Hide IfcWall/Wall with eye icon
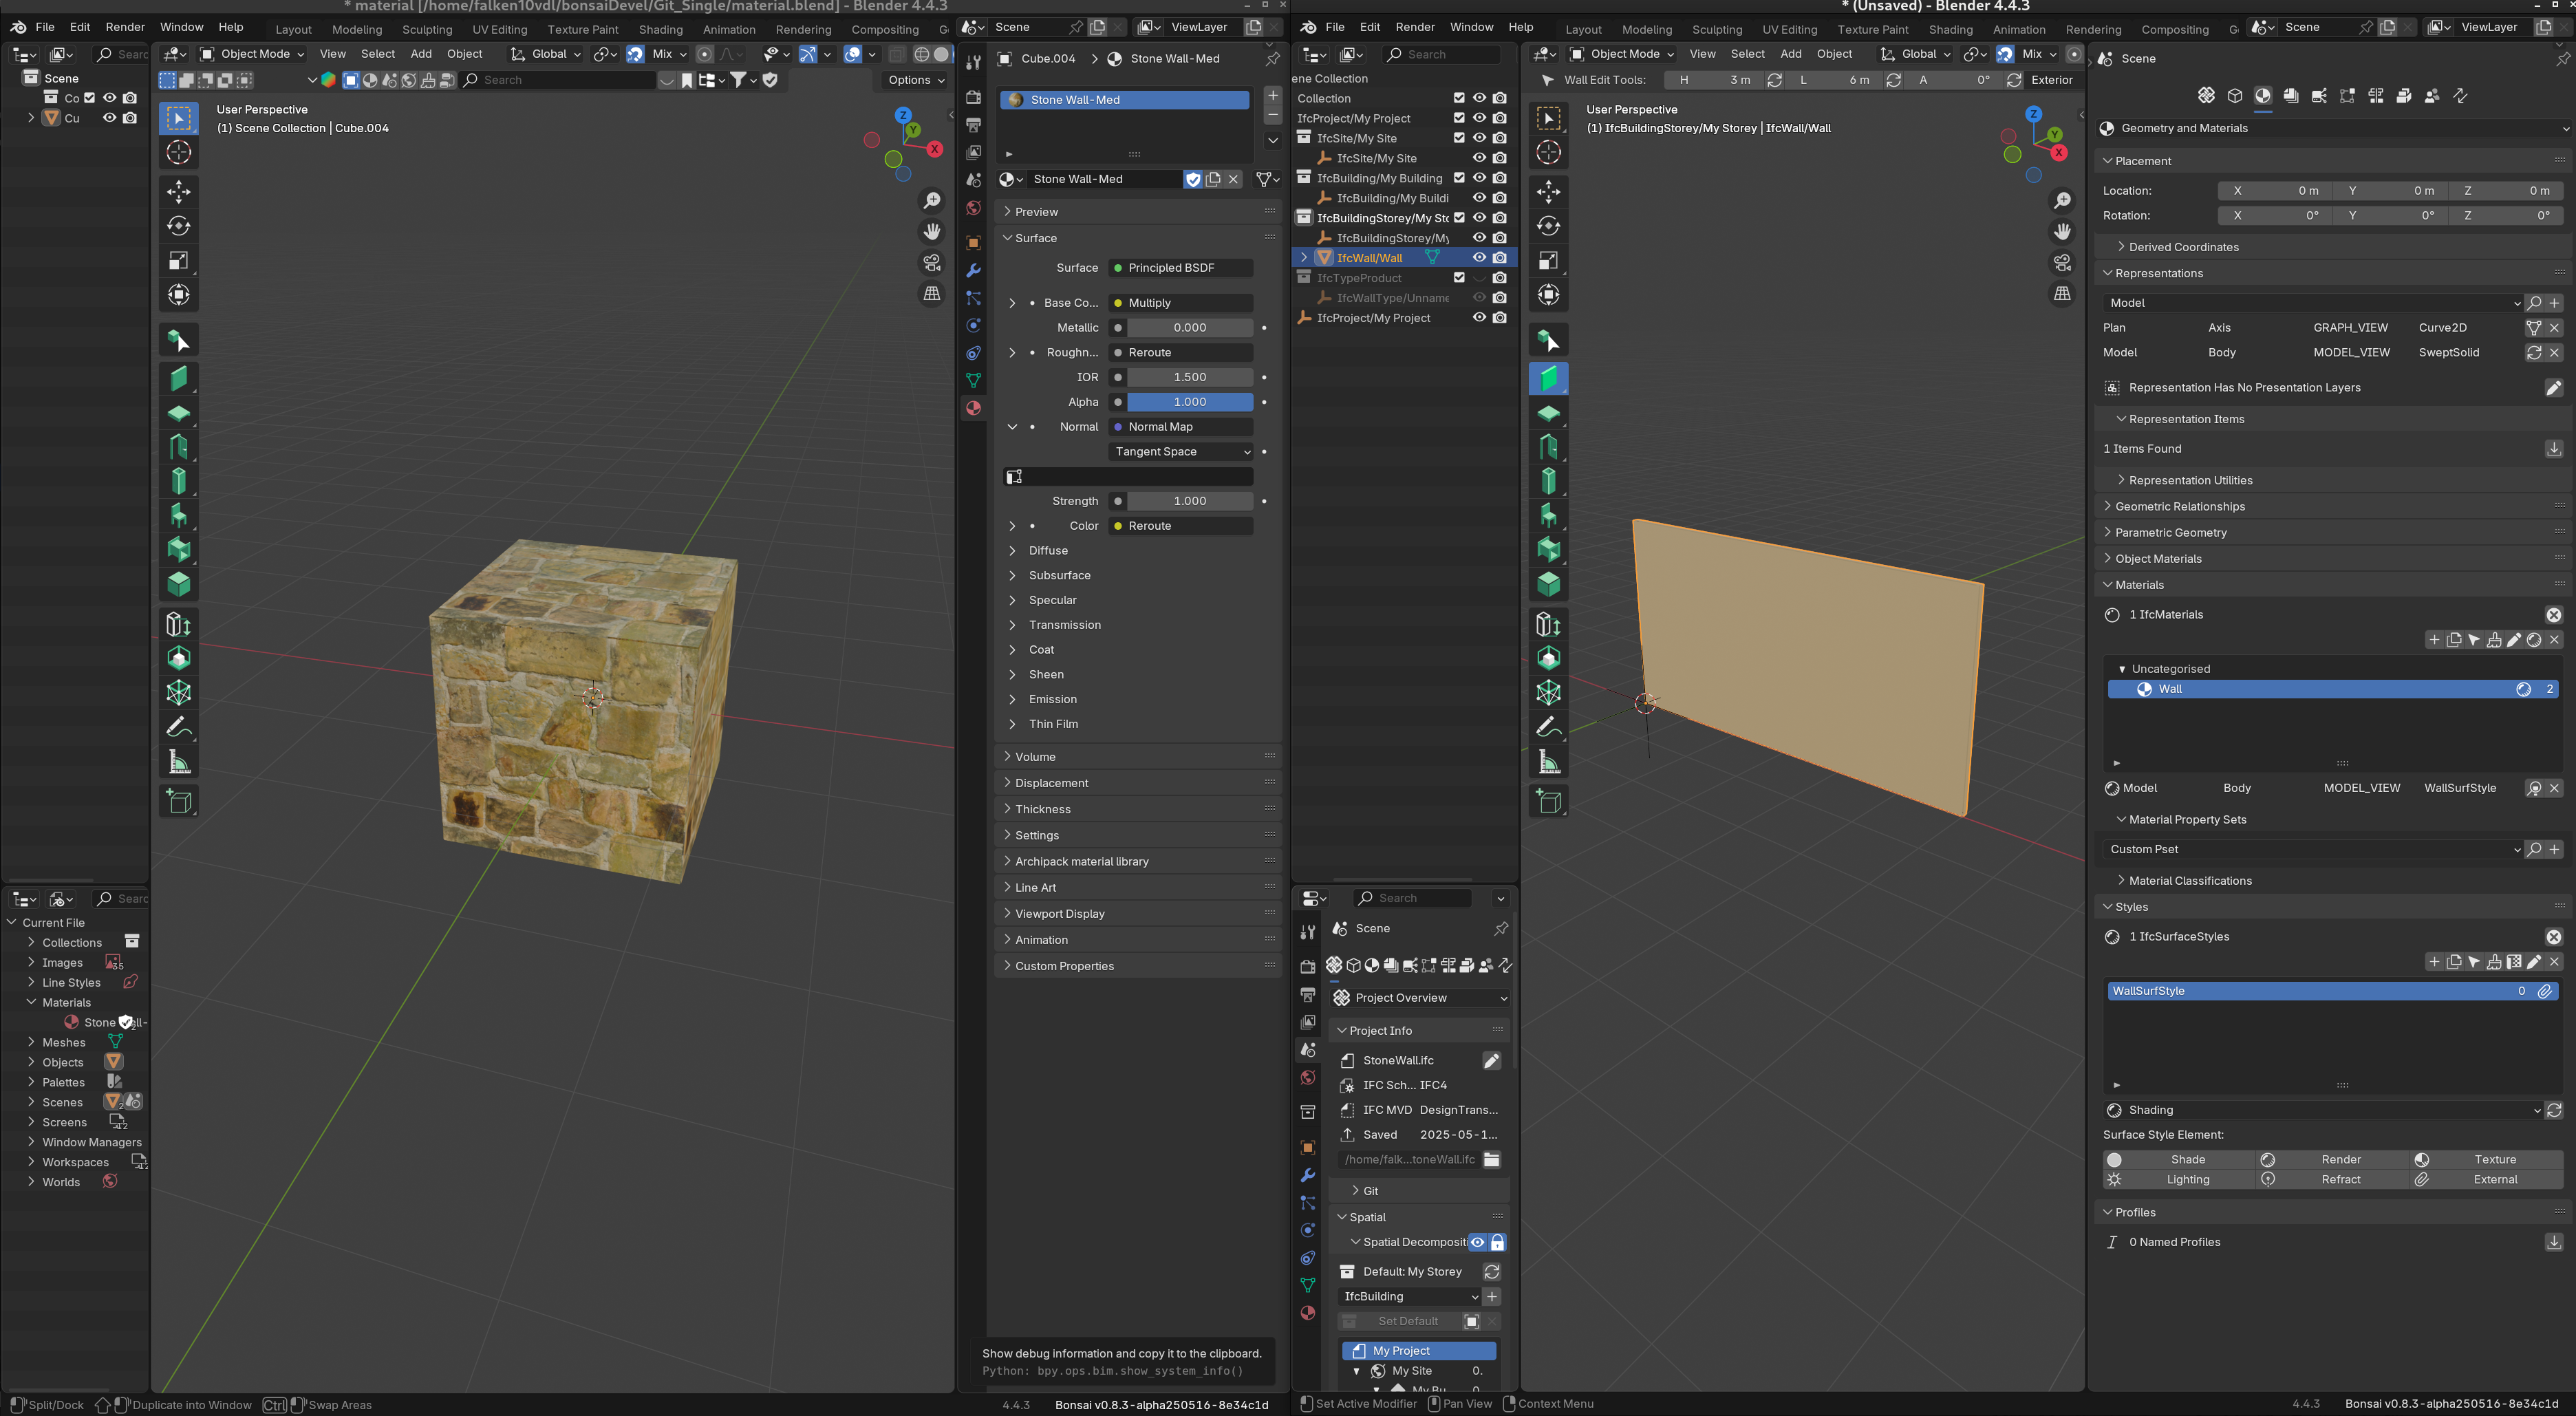This screenshot has width=2576, height=1416. pyautogui.click(x=1479, y=258)
